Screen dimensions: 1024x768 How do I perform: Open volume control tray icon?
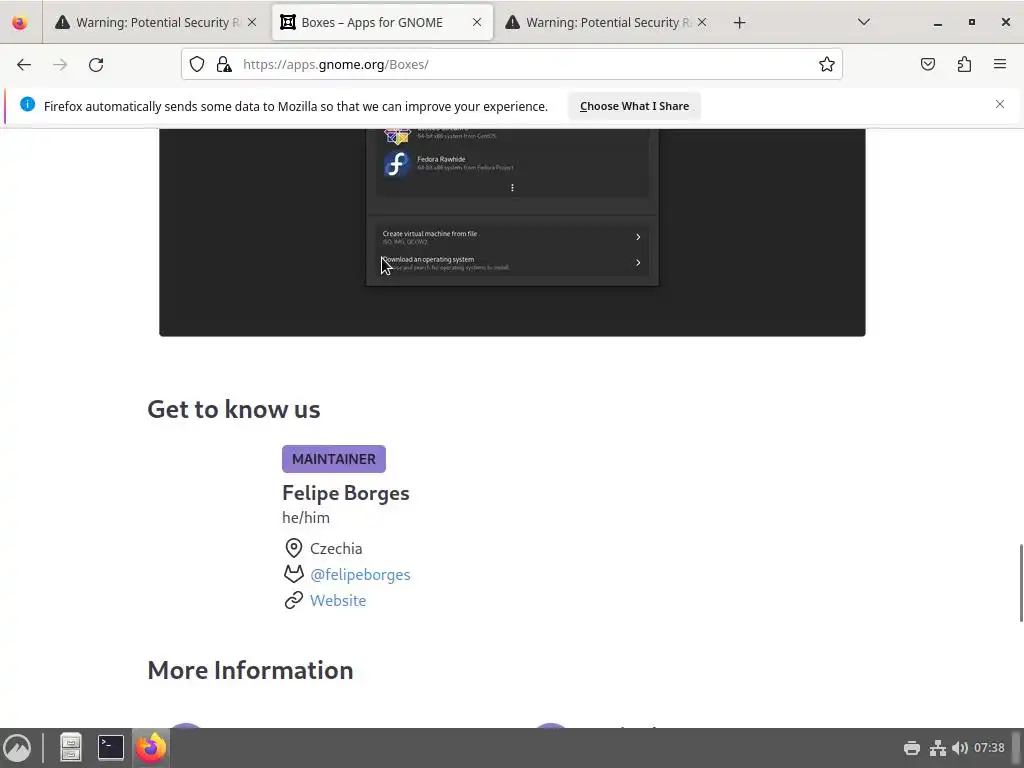[x=959, y=748]
